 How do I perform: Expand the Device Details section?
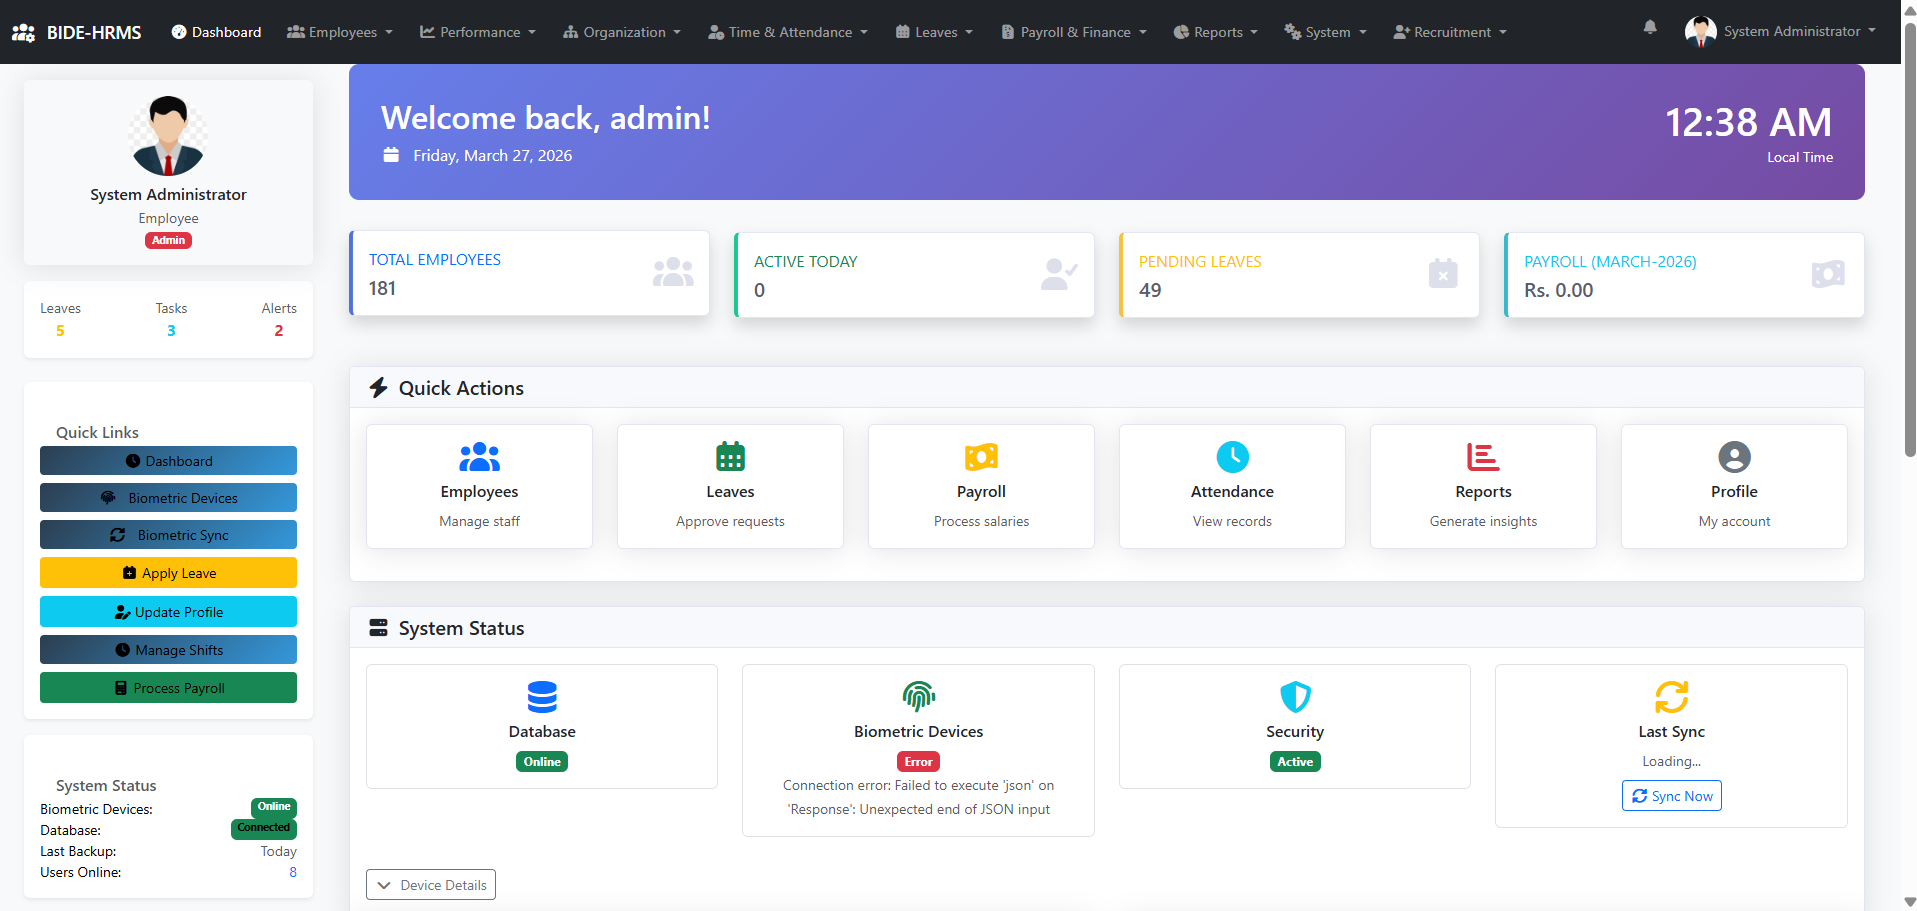pos(430,884)
